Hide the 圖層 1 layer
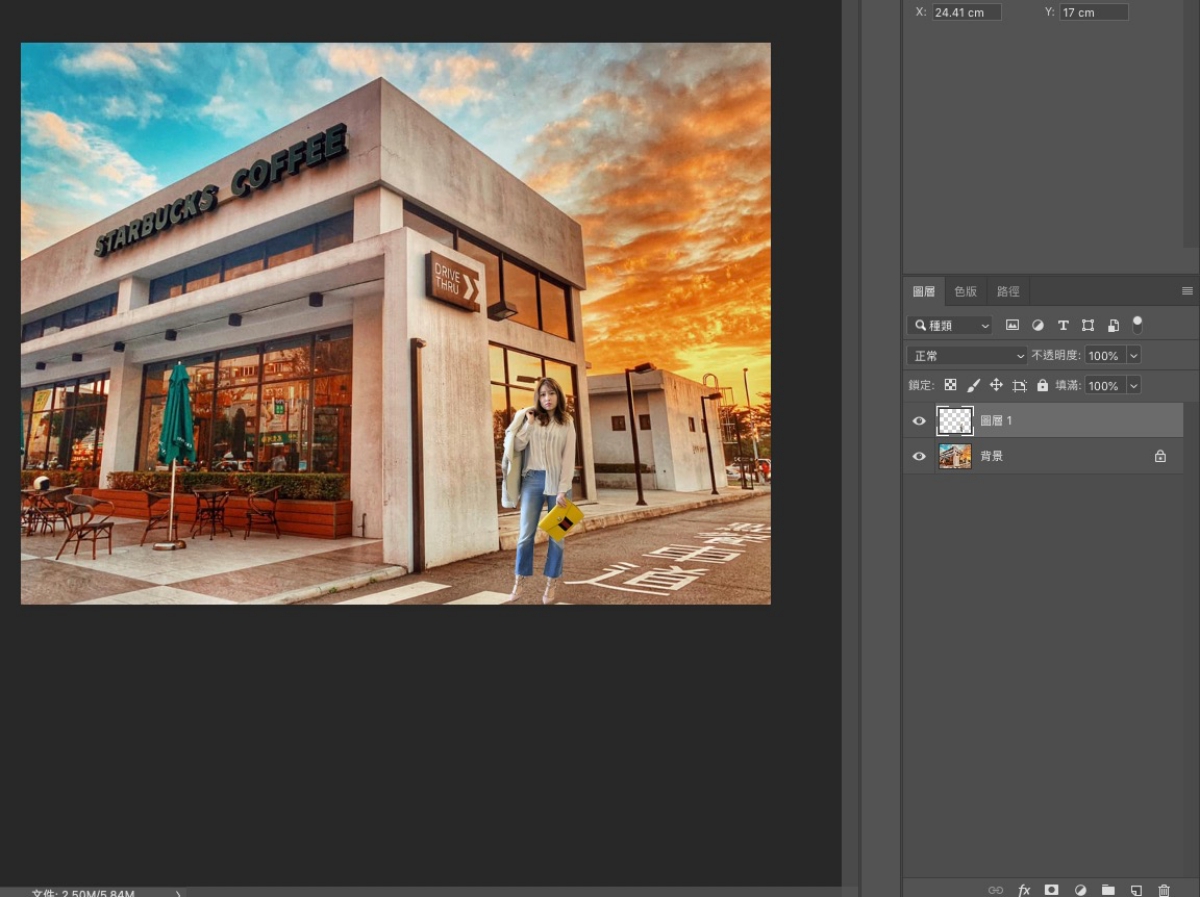The height and width of the screenshot is (897, 1200). point(919,421)
